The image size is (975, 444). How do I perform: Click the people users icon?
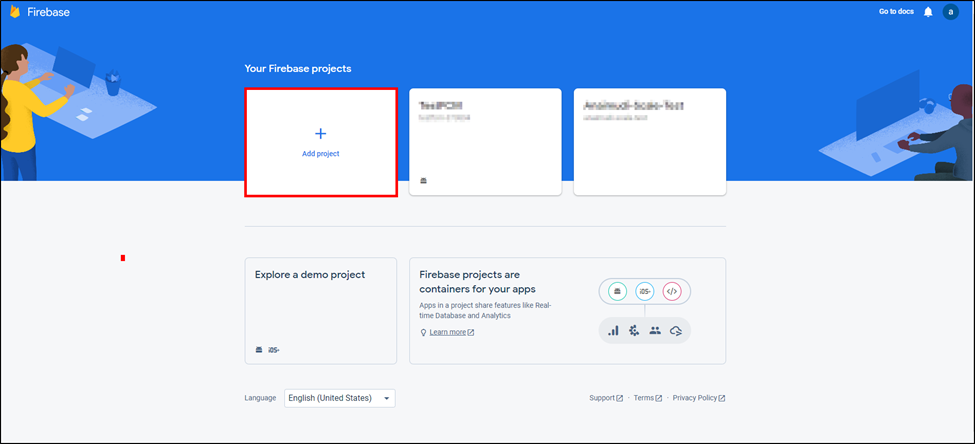655,331
